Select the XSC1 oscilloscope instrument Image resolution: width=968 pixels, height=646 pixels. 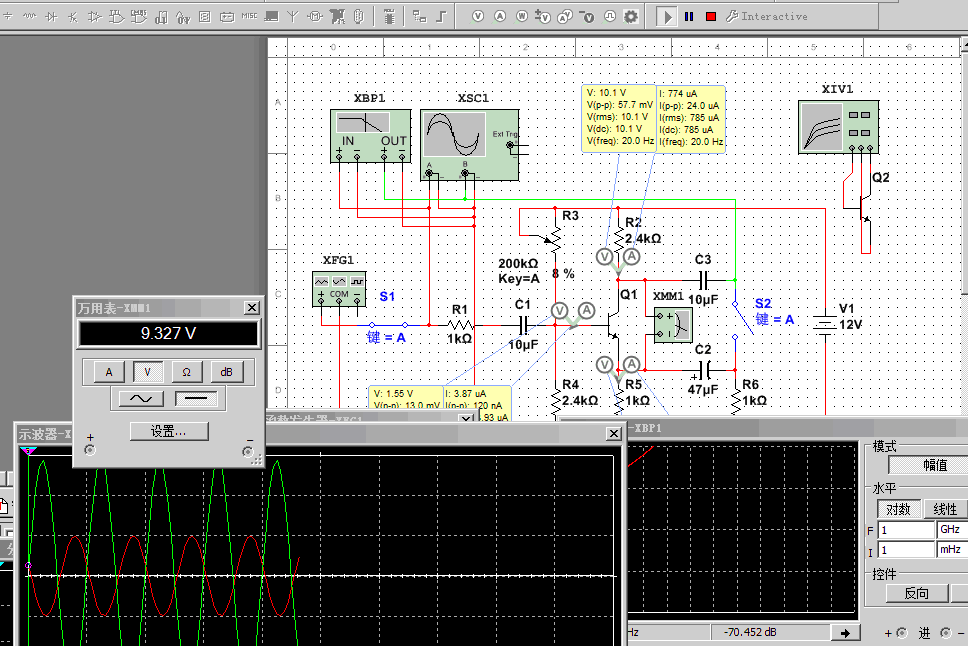(470, 145)
